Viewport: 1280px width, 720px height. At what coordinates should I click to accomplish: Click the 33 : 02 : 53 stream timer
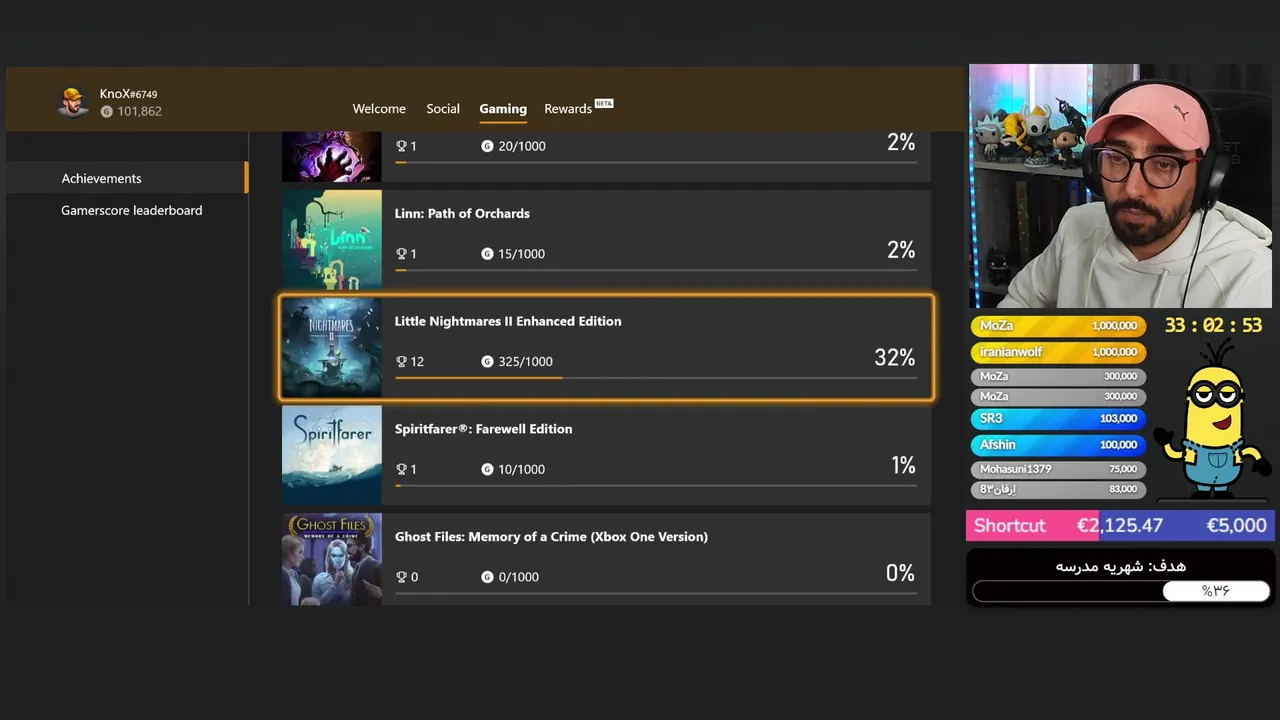click(x=1213, y=326)
